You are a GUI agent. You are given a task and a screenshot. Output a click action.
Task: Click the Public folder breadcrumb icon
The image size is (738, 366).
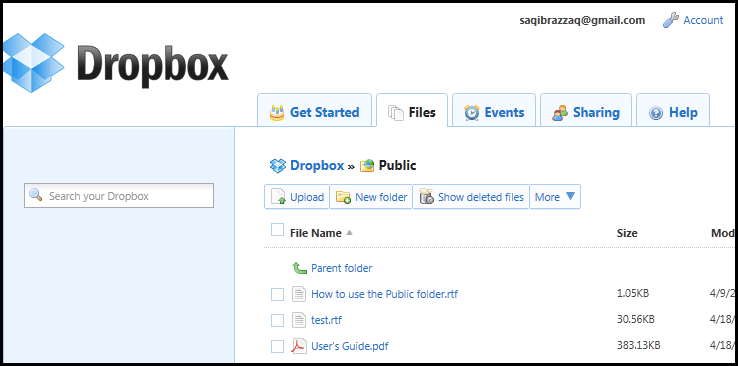pos(367,166)
